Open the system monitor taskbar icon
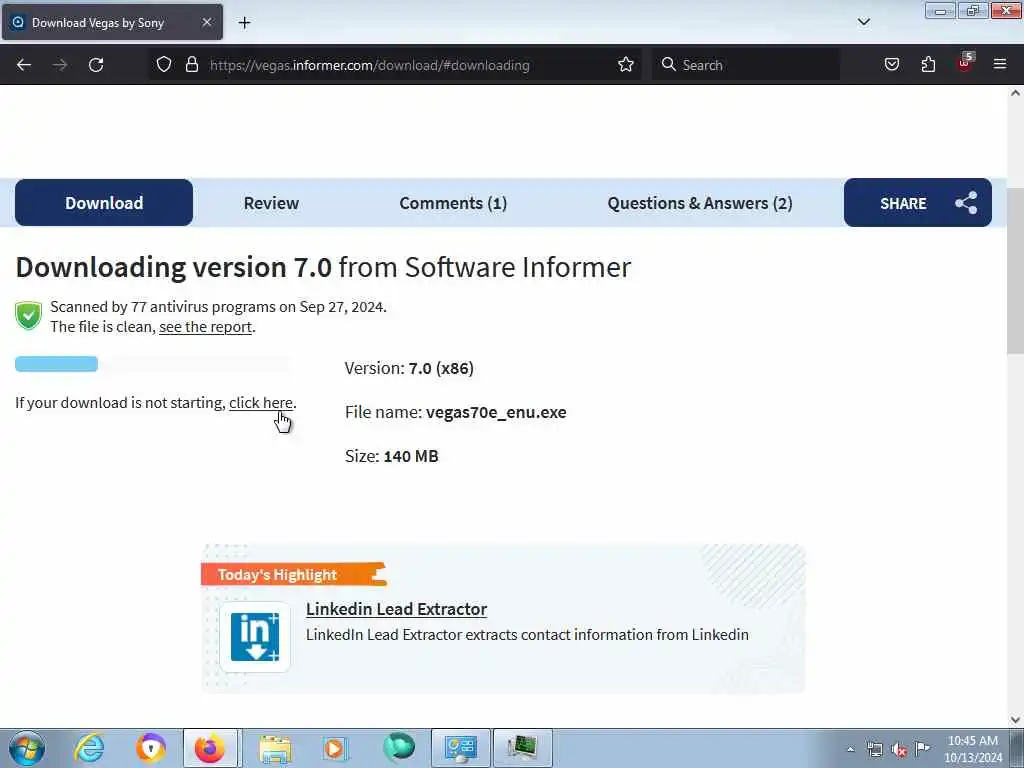The width and height of the screenshot is (1024, 768). click(x=522, y=748)
